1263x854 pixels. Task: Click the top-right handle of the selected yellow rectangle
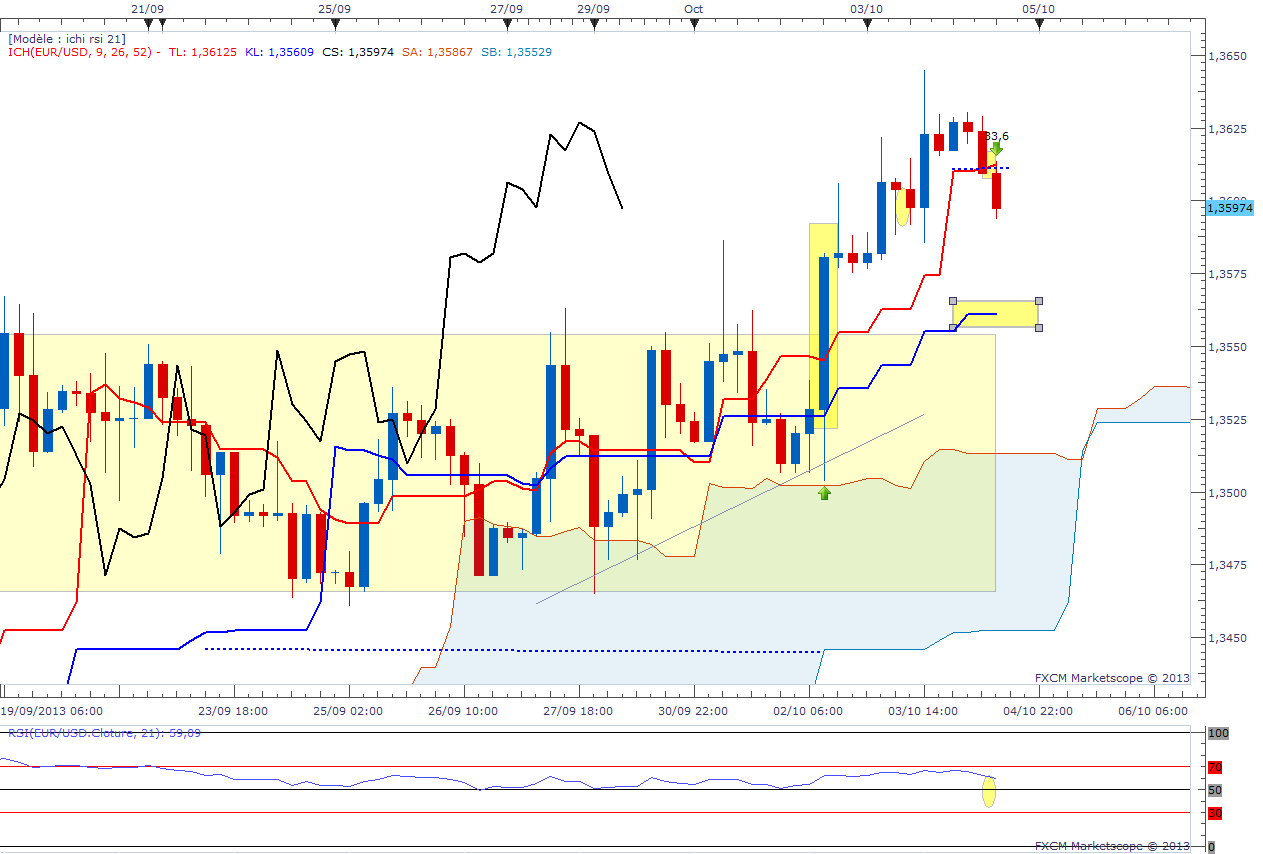point(1039,301)
